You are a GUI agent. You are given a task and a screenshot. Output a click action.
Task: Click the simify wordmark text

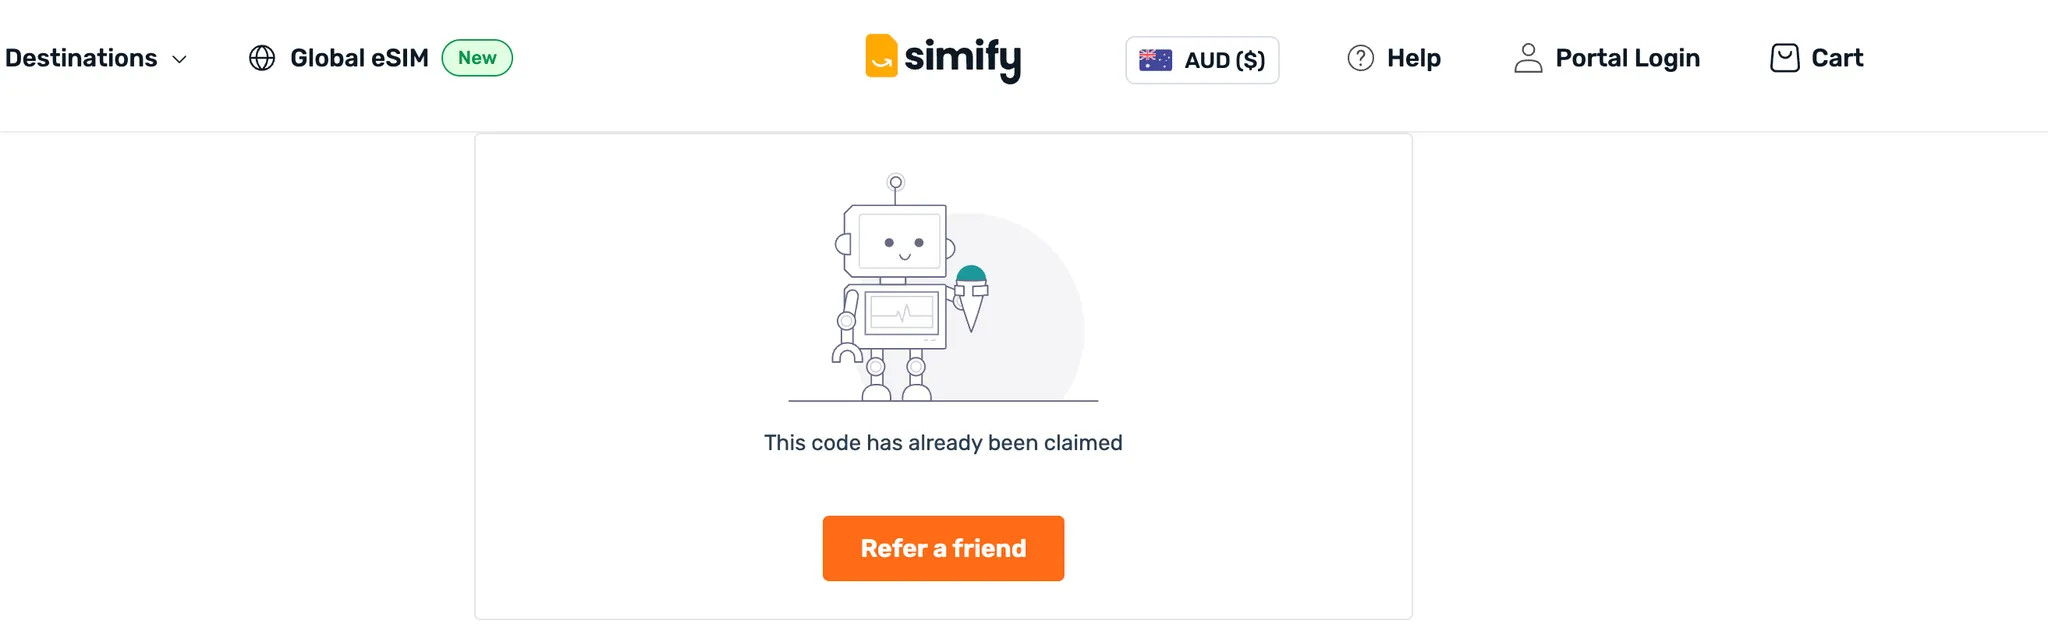962,58
